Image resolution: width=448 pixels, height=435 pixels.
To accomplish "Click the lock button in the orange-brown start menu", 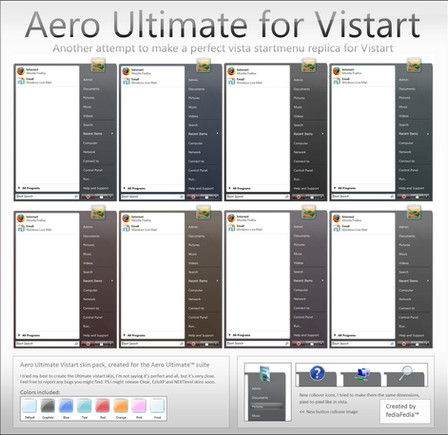I will point(207,344).
